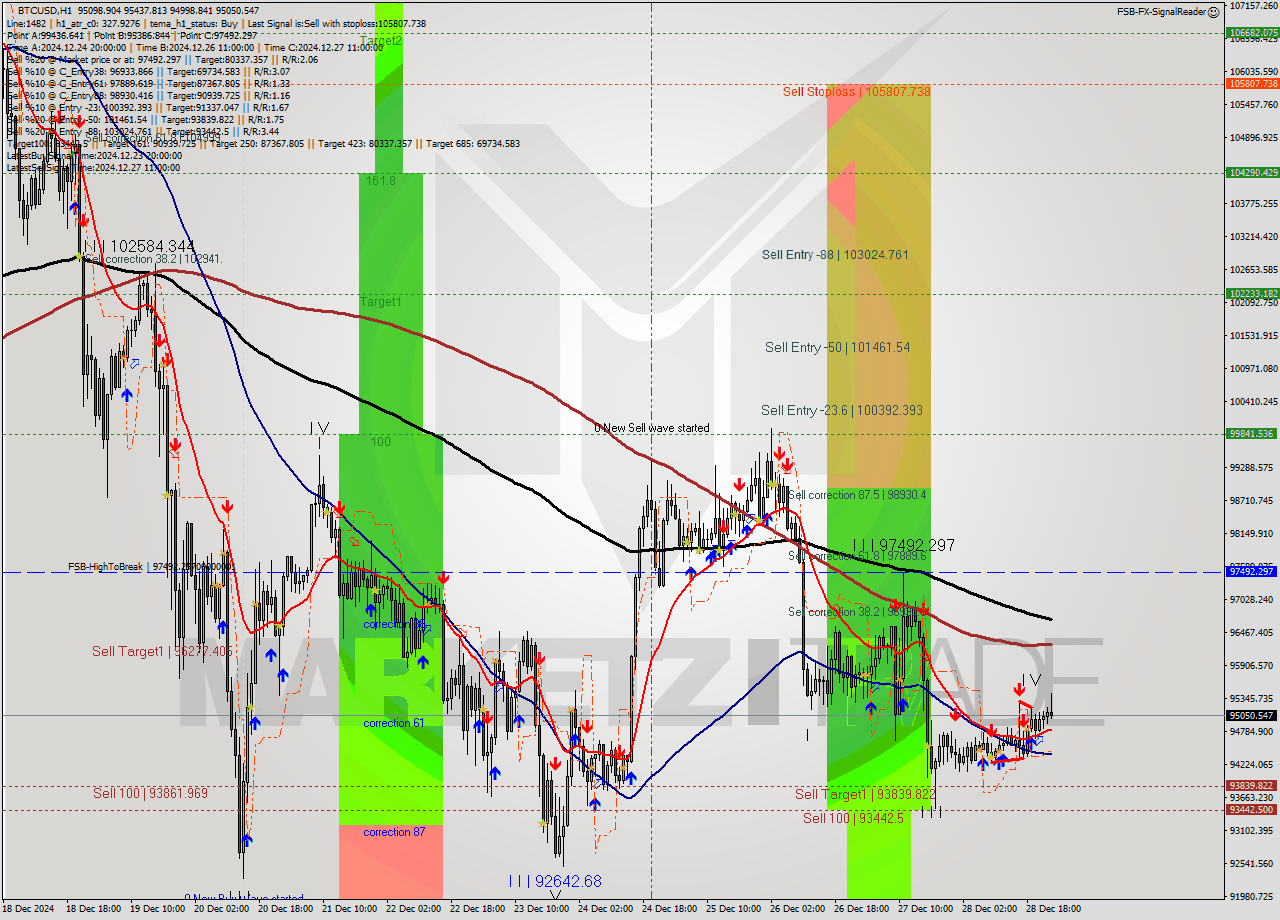
Task: Click the BTCUSD,H1 symbol title
Action: 45,10
